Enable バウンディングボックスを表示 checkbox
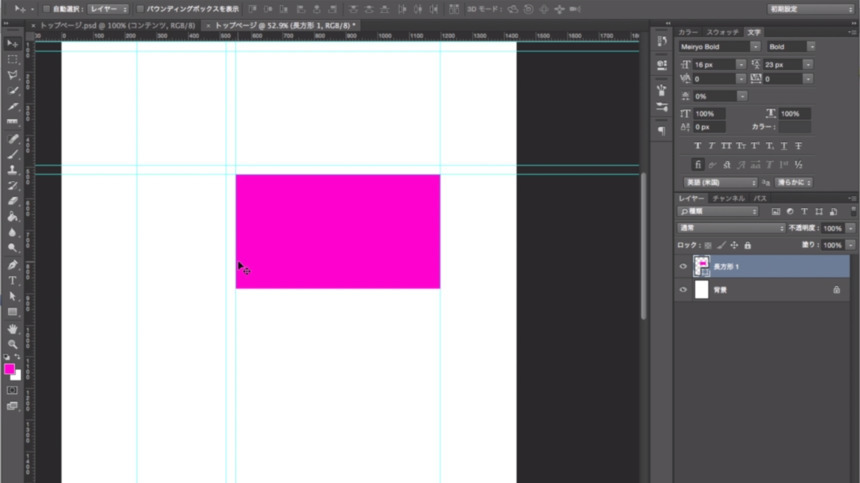The width and height of the screenshot is (860, 483). (x=140, y=9)
